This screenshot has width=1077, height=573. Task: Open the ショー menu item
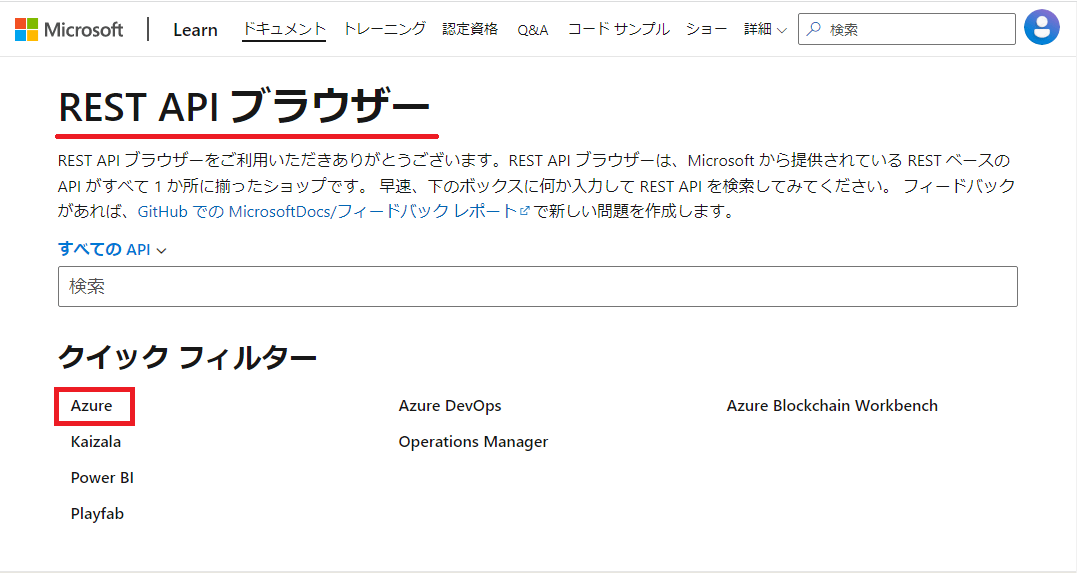pyautogui.click(x=706, y=29)
